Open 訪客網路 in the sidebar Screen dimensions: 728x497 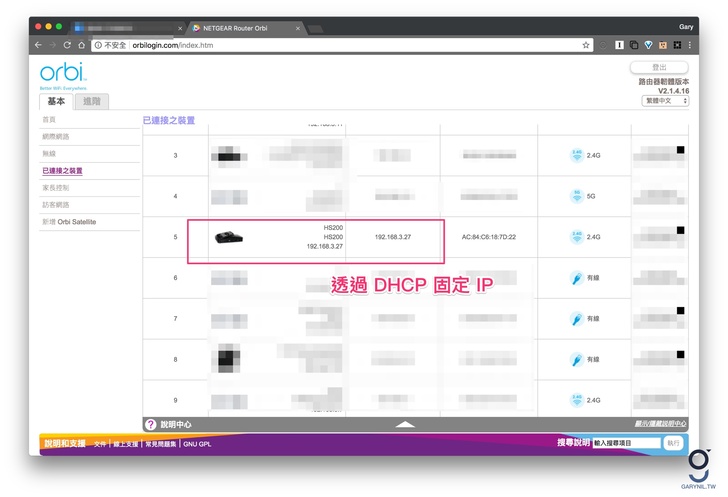pos(56,205)
